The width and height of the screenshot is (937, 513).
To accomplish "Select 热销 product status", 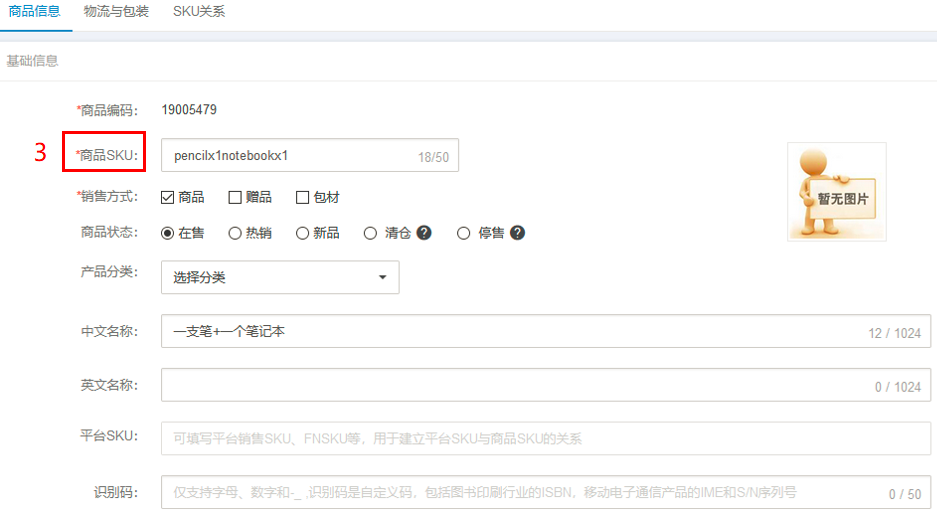I will point(235,233).
